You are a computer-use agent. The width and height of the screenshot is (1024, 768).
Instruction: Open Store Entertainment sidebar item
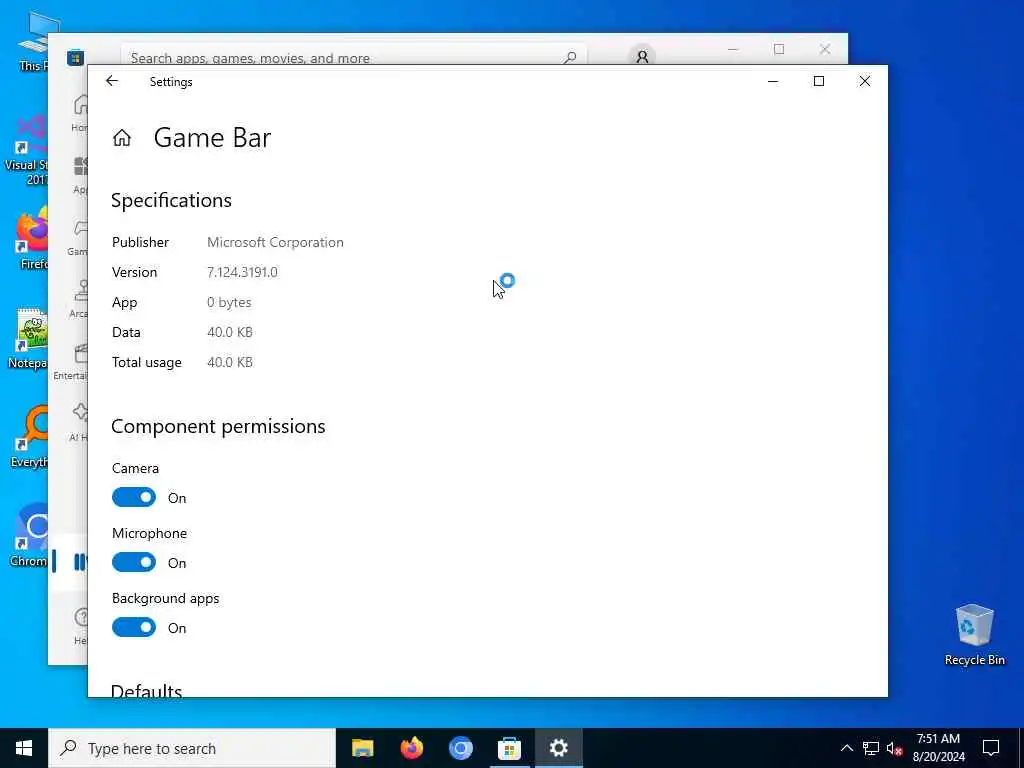(x=71, y=360)
